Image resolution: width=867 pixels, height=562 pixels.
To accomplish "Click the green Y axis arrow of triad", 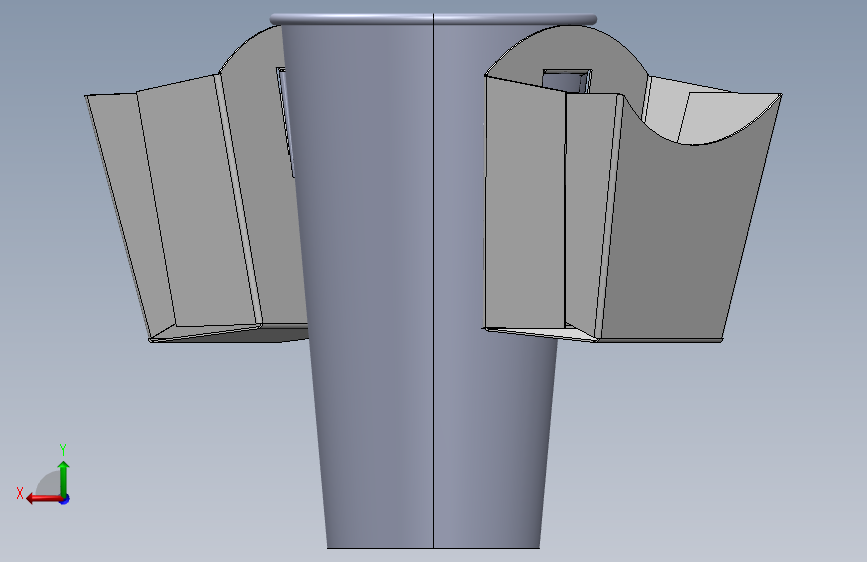I will [x=64, y=479].
